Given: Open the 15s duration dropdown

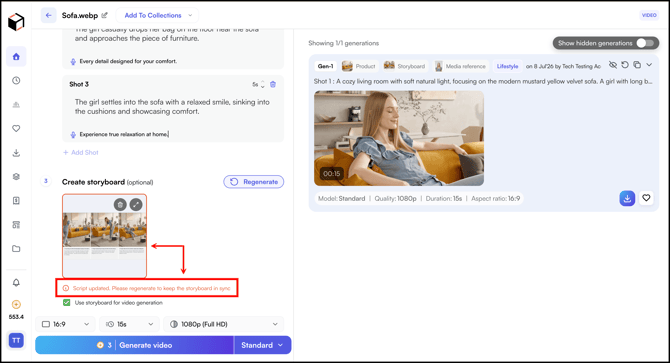Looking at the screenshot, I should click(x=129, y=324).
